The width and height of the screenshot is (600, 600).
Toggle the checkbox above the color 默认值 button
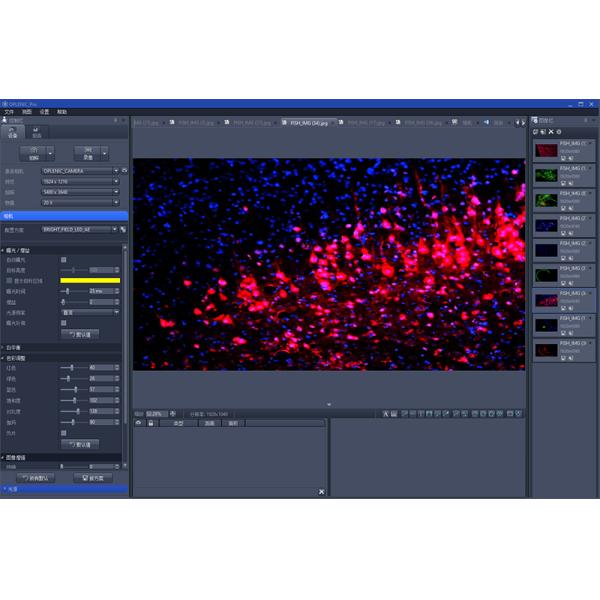[x=64, y=433]
